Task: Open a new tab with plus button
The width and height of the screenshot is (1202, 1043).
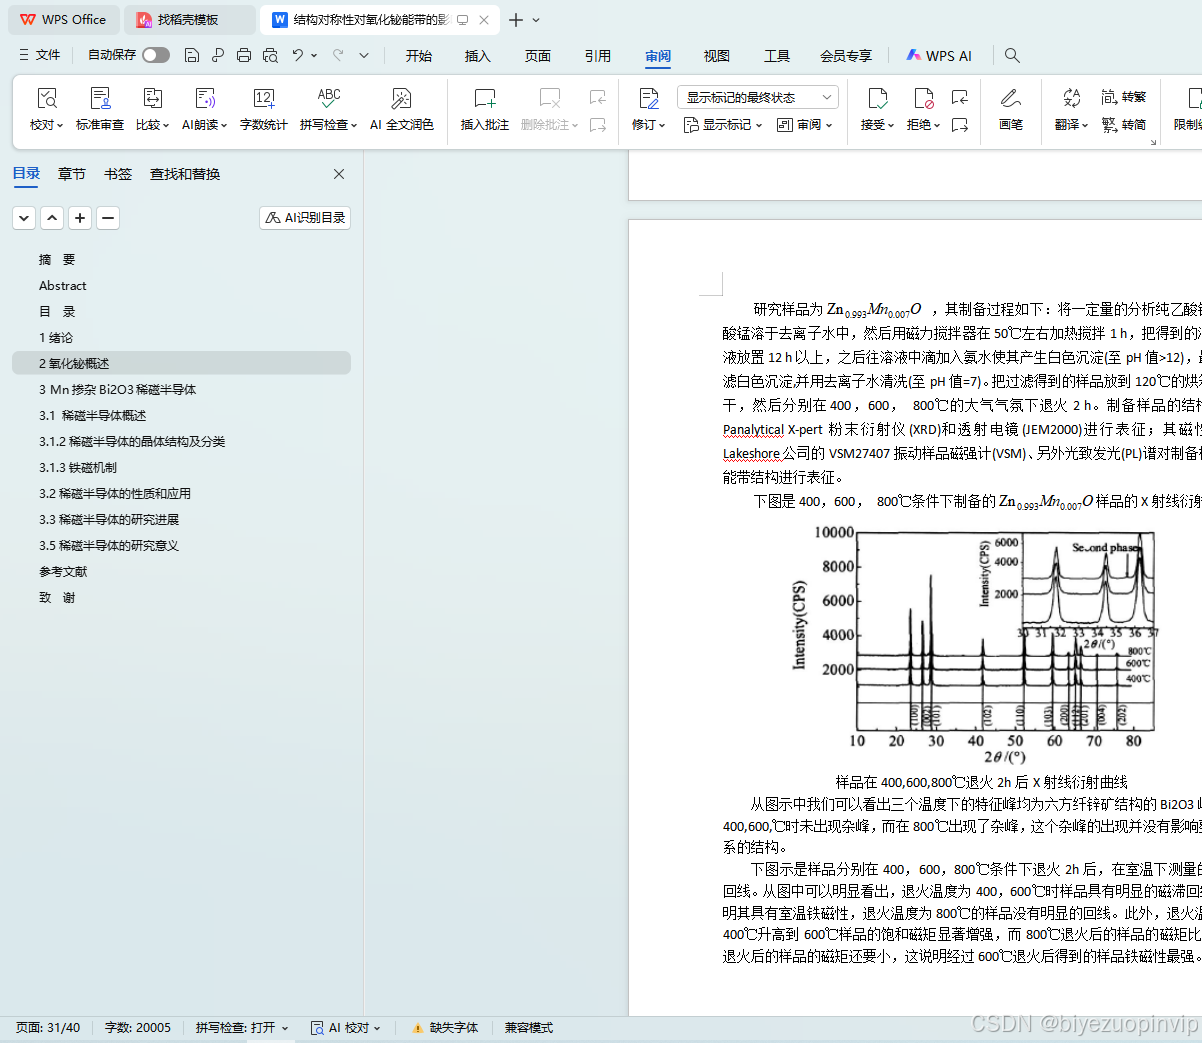Action: pyautogui.click(x=516, y=20)
